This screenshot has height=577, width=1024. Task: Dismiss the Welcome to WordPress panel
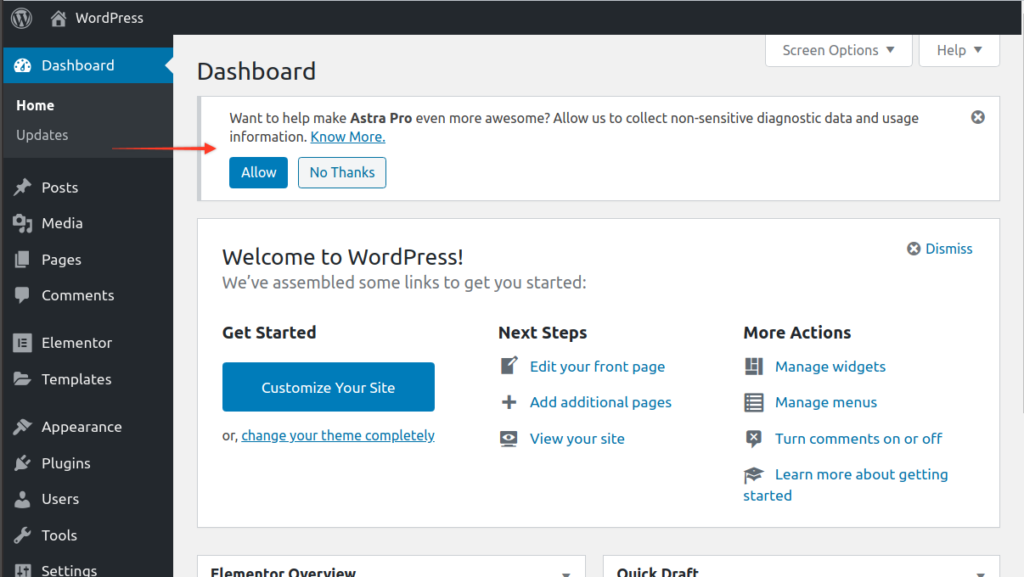(940, 249)
